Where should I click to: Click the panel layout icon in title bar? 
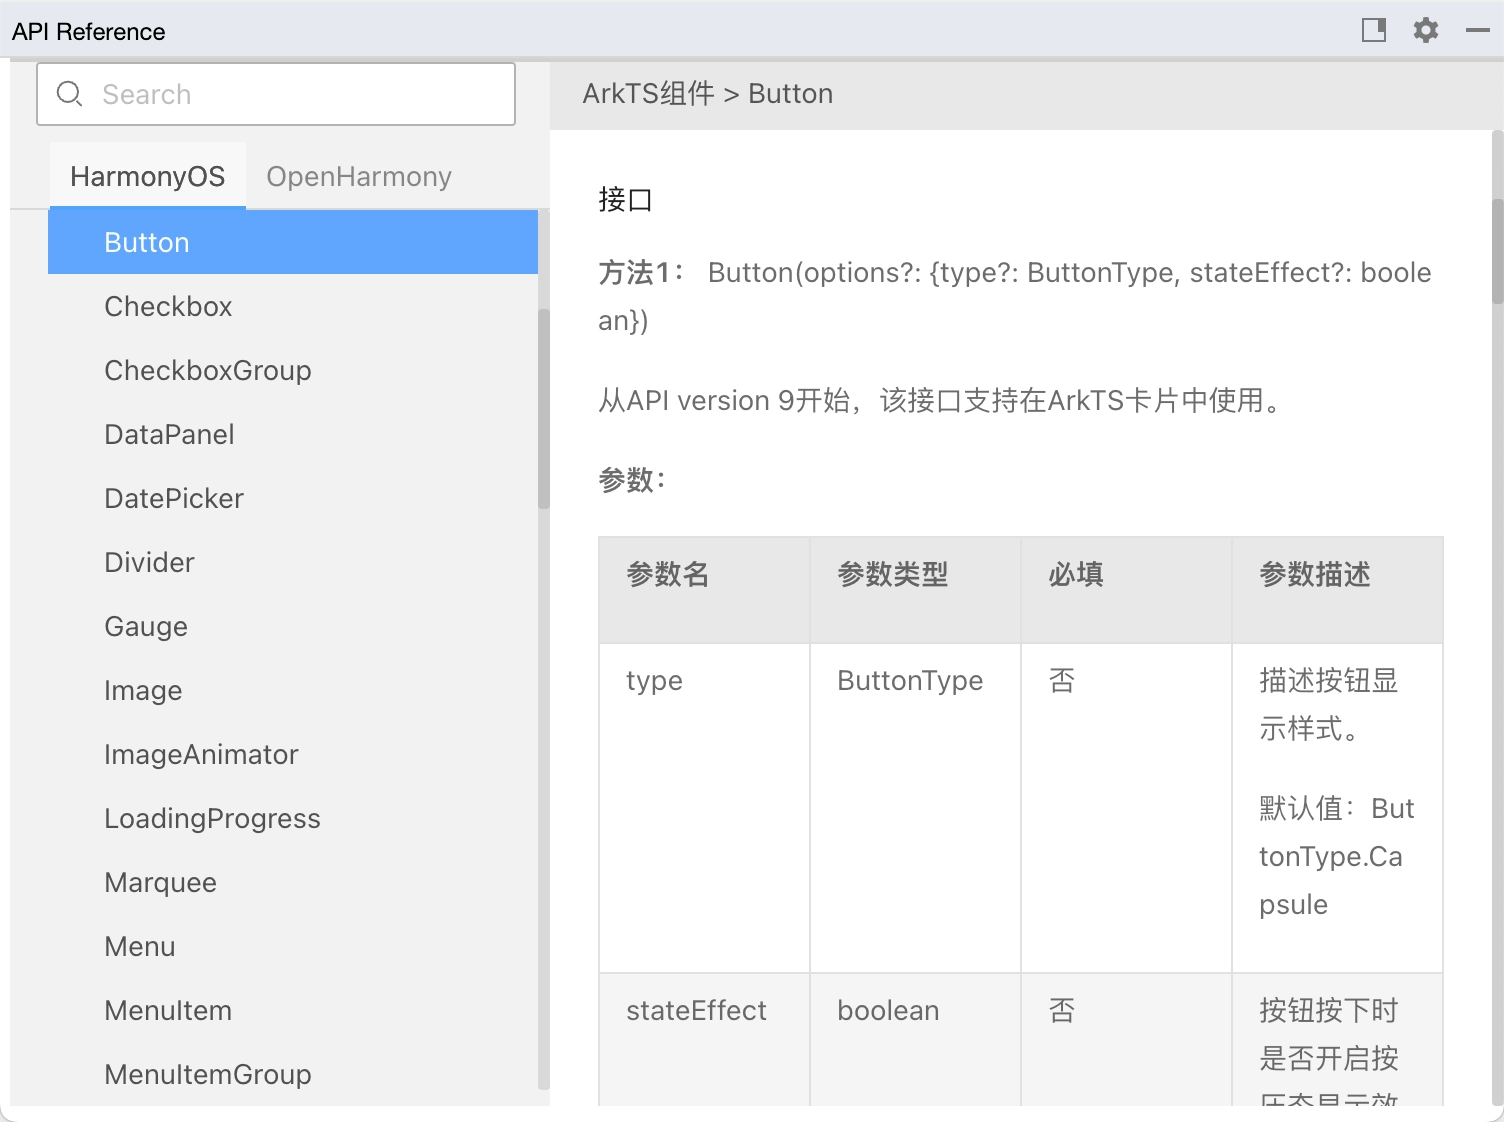tap(1374, 30)
